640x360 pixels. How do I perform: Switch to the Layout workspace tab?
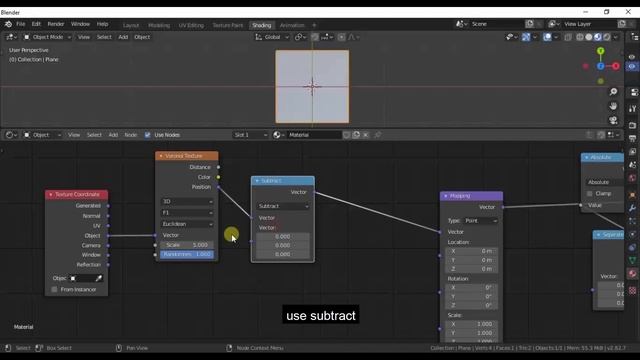(x=131, y=25)
